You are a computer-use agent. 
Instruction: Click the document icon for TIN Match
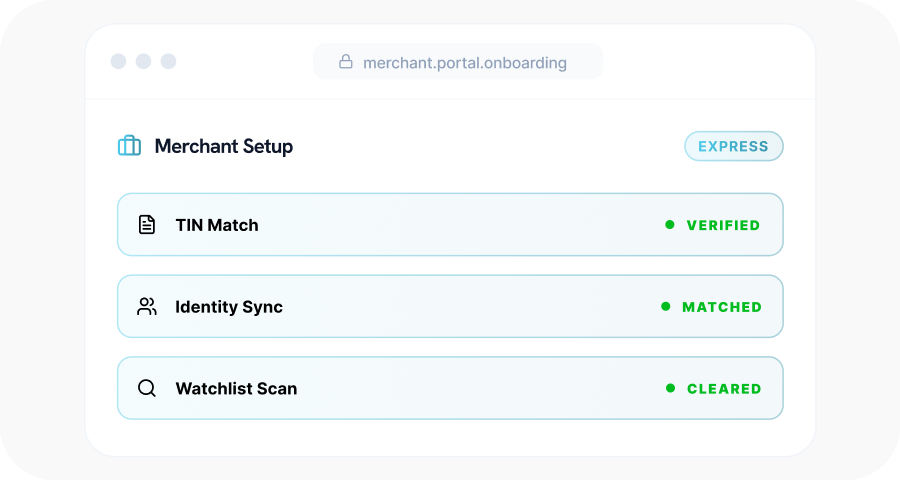point(147,225)
